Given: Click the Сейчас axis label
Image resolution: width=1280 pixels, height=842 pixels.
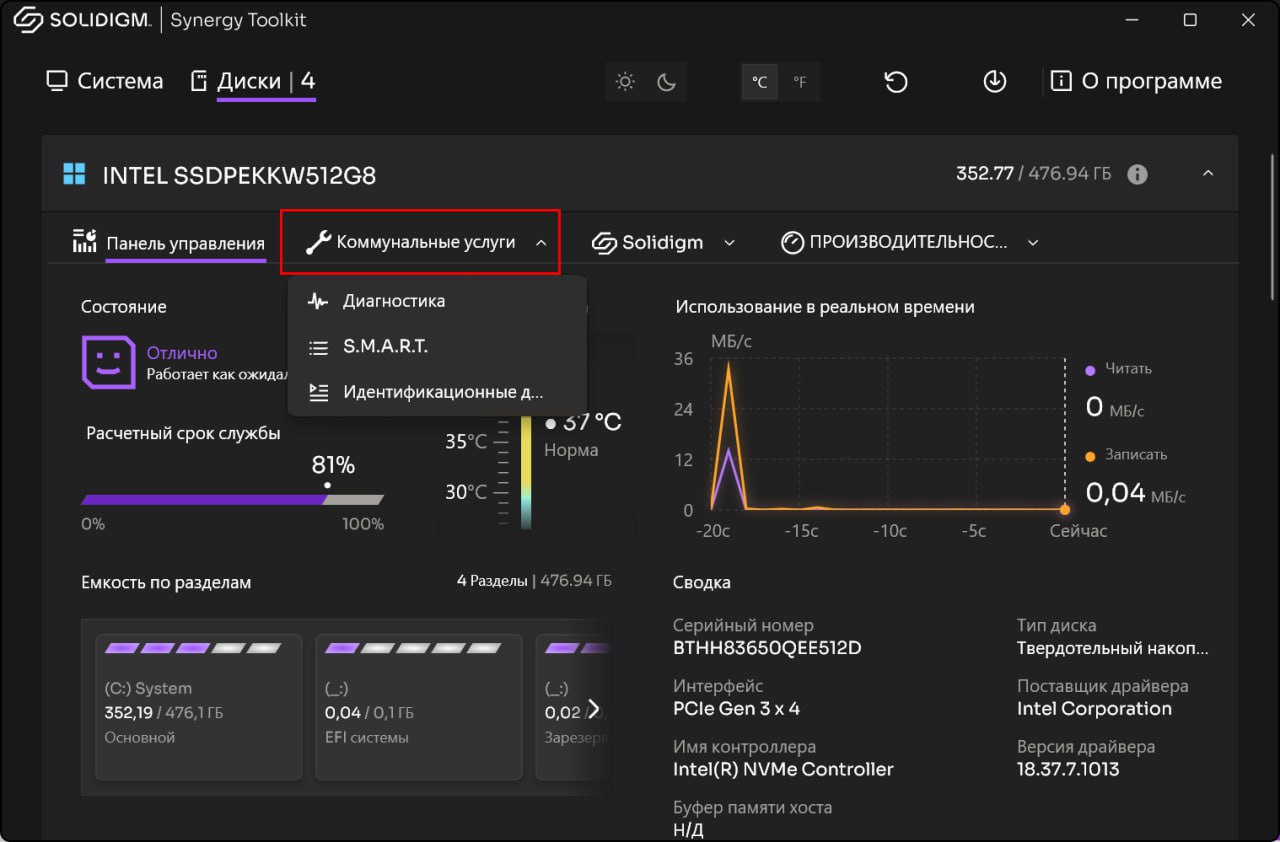Looking at the screenshot, I should click(x=1078, y=531).
